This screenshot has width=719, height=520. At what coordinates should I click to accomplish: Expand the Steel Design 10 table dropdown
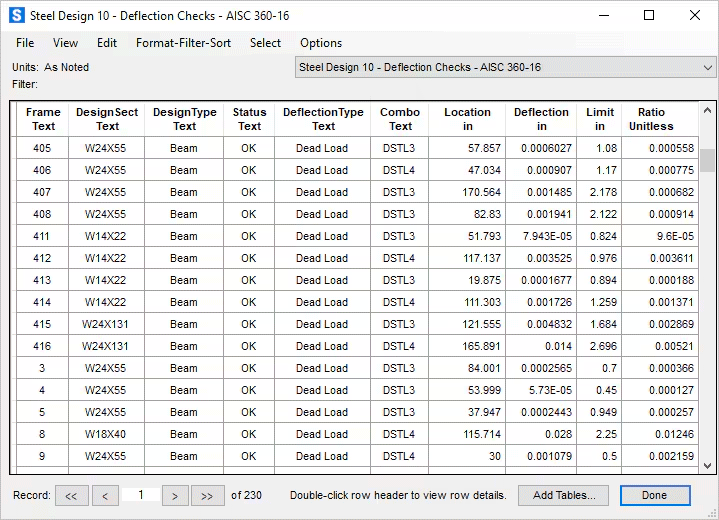[708, 68]
